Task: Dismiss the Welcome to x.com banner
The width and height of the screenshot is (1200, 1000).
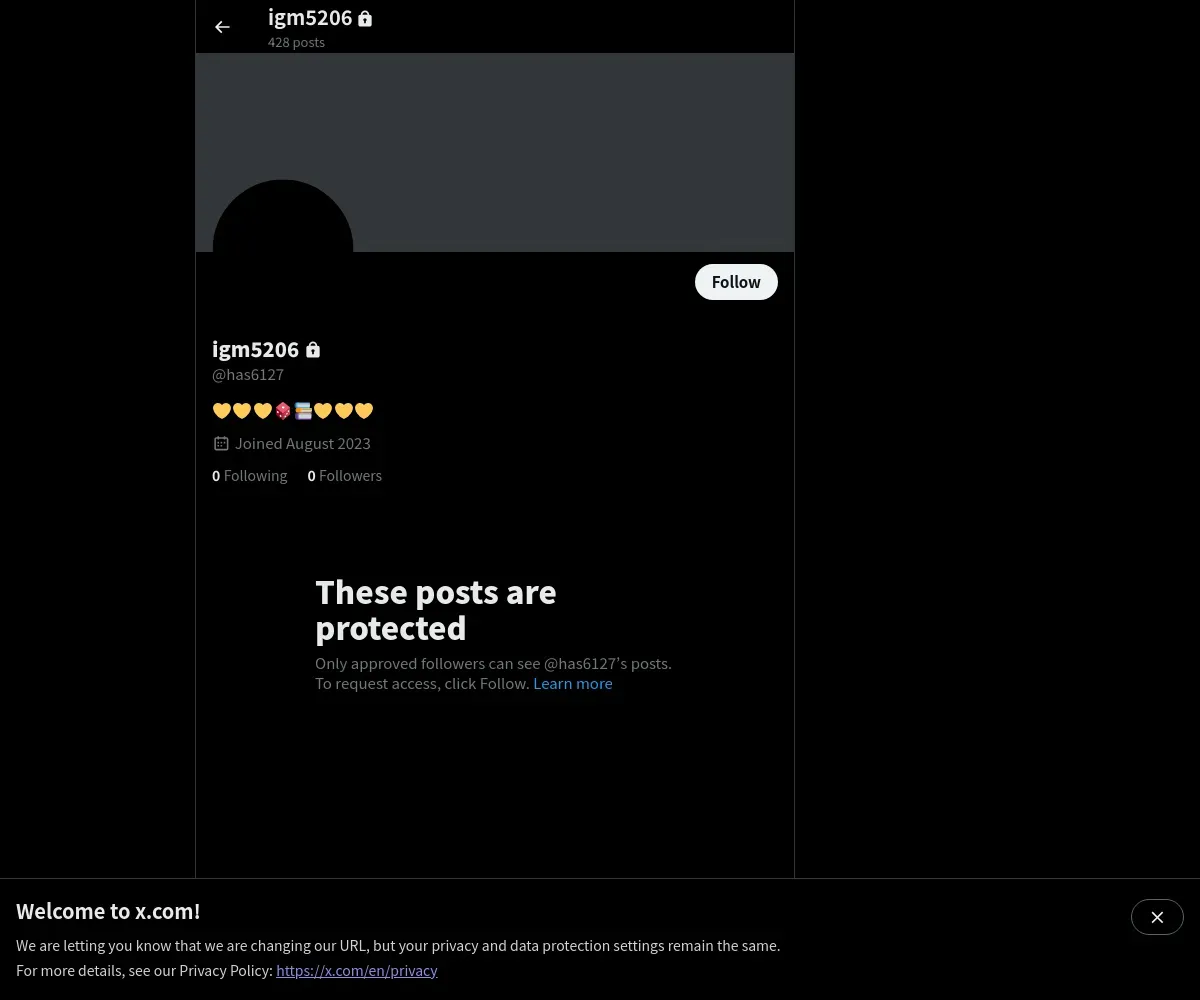Action: (1157, 917)
